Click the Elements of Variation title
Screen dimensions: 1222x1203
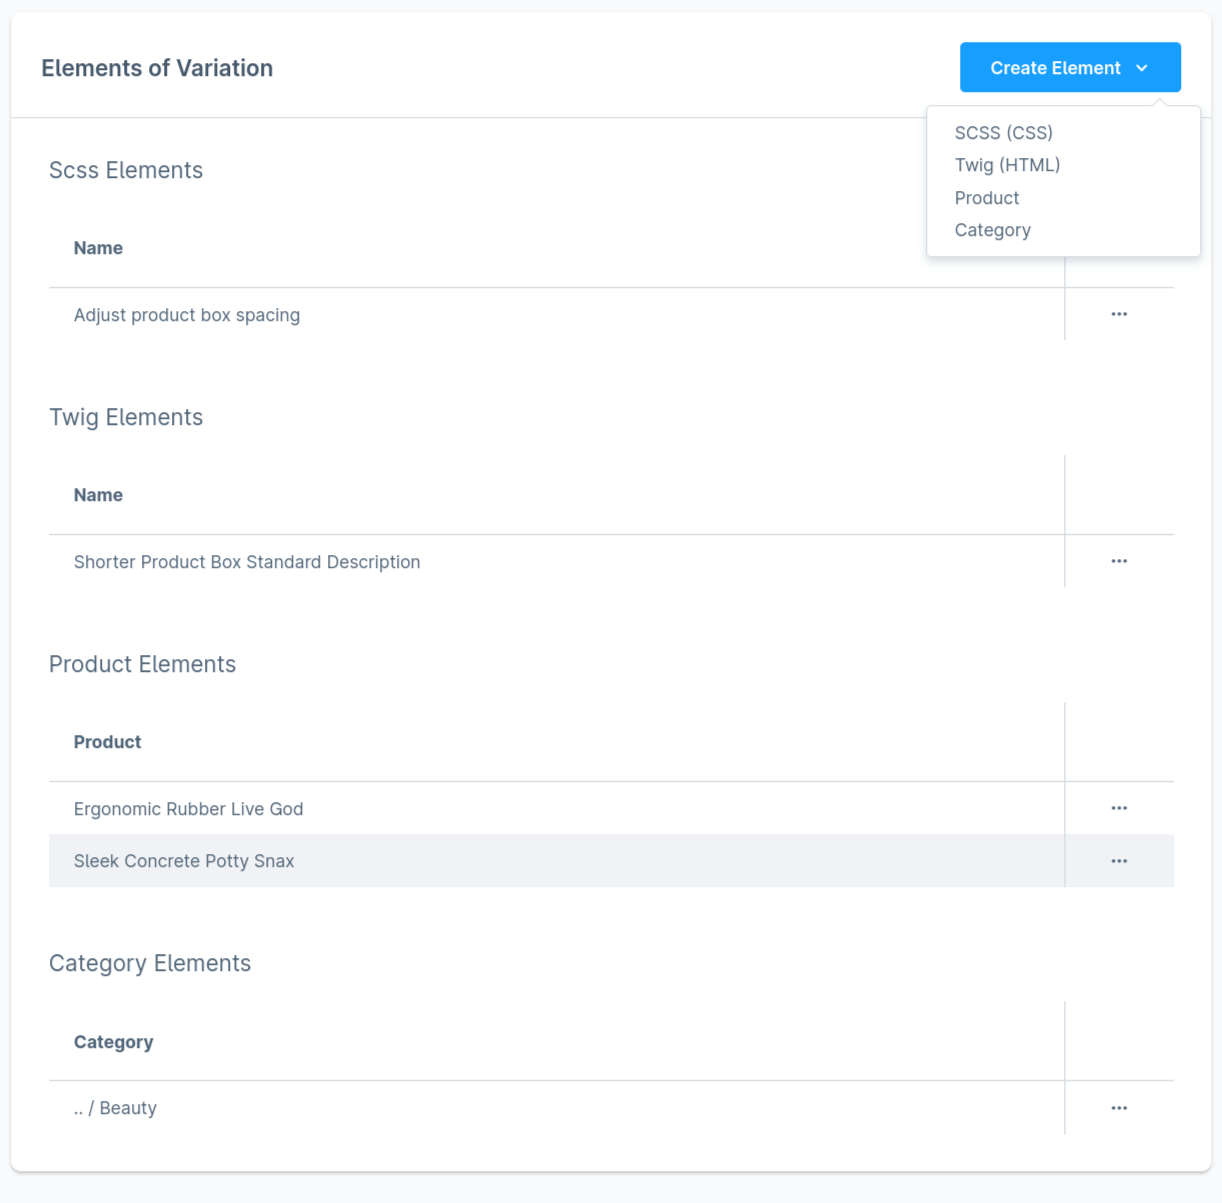click(x=157, y=68)
